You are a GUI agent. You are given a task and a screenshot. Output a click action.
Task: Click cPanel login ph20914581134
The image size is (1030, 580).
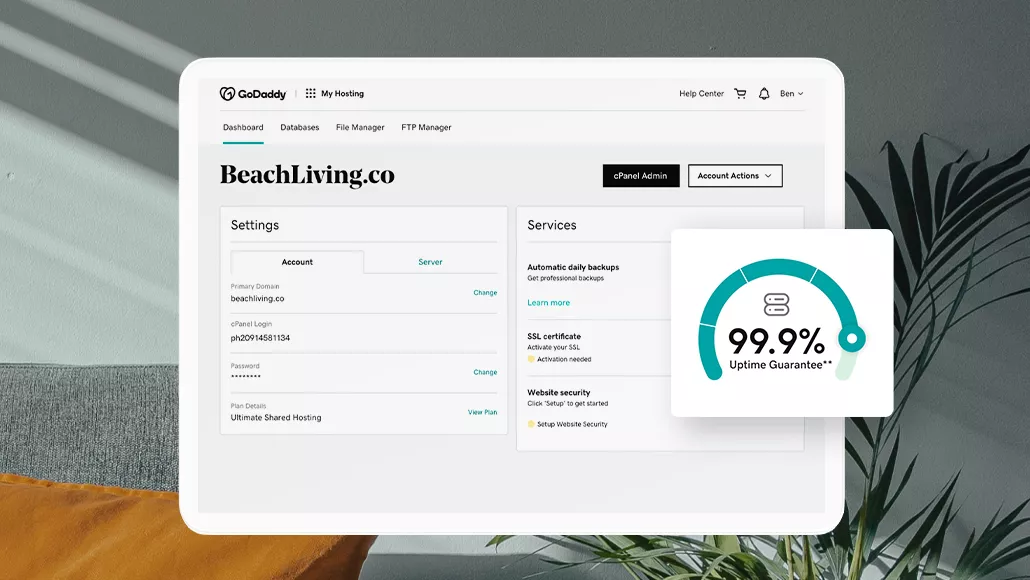[260, 338]
